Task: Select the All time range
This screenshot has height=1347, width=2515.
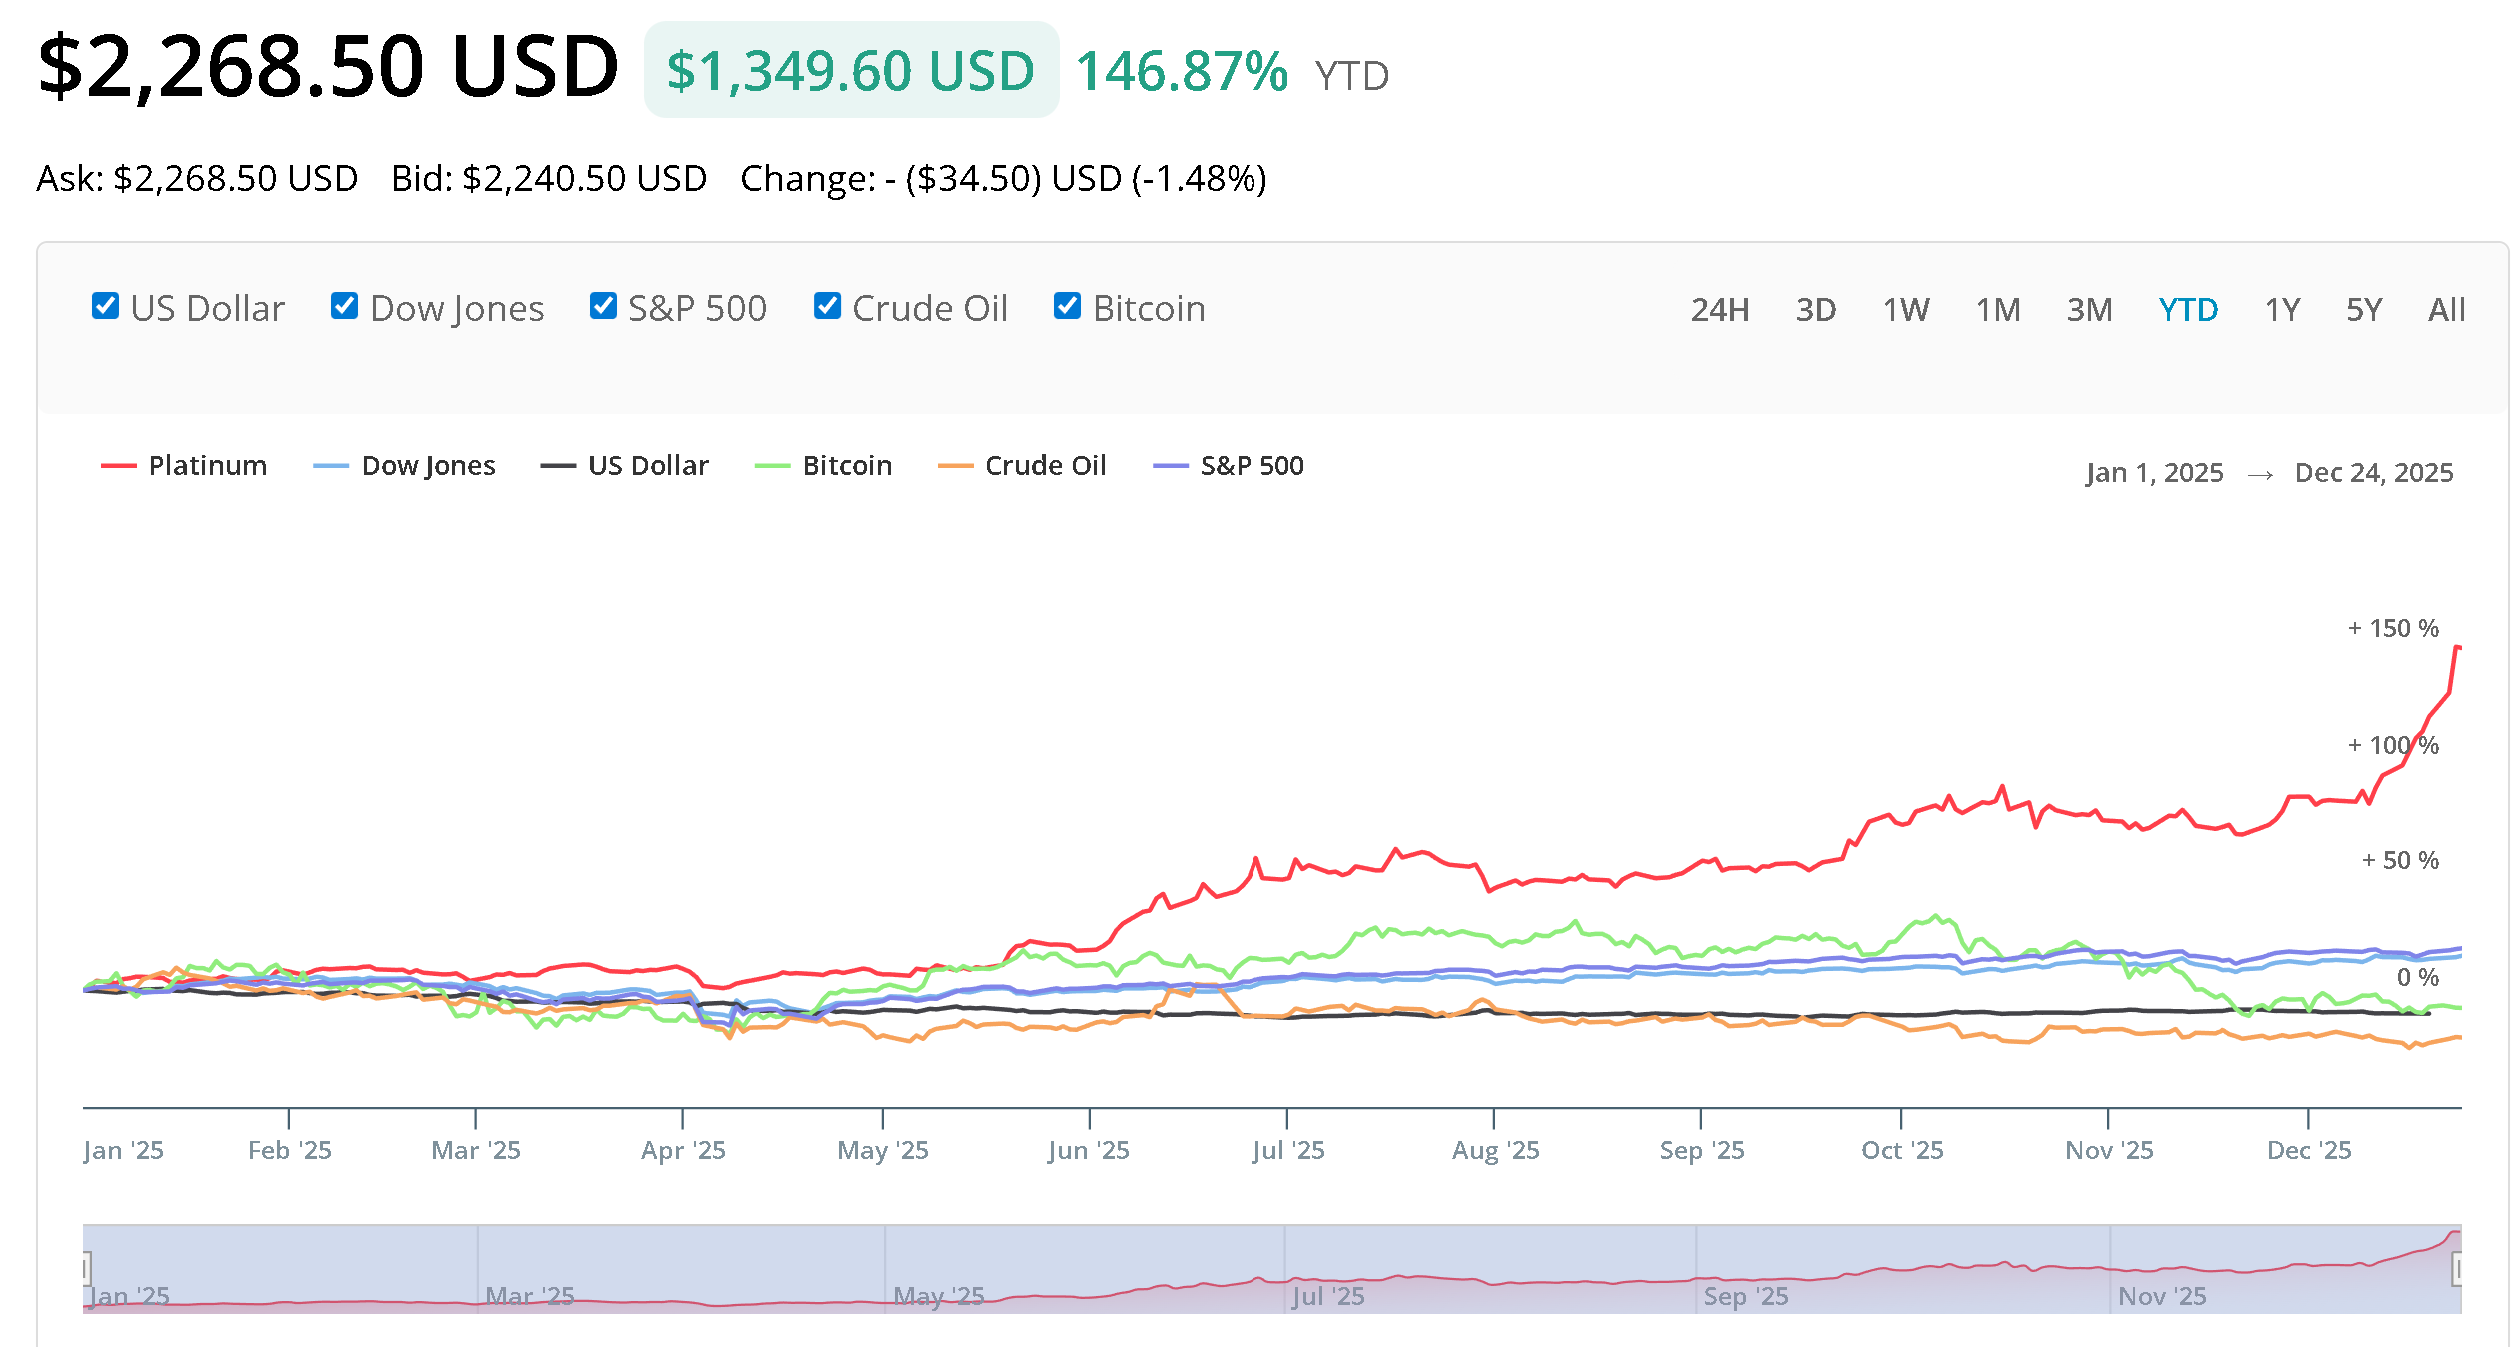Action: tap(2446, 310)
